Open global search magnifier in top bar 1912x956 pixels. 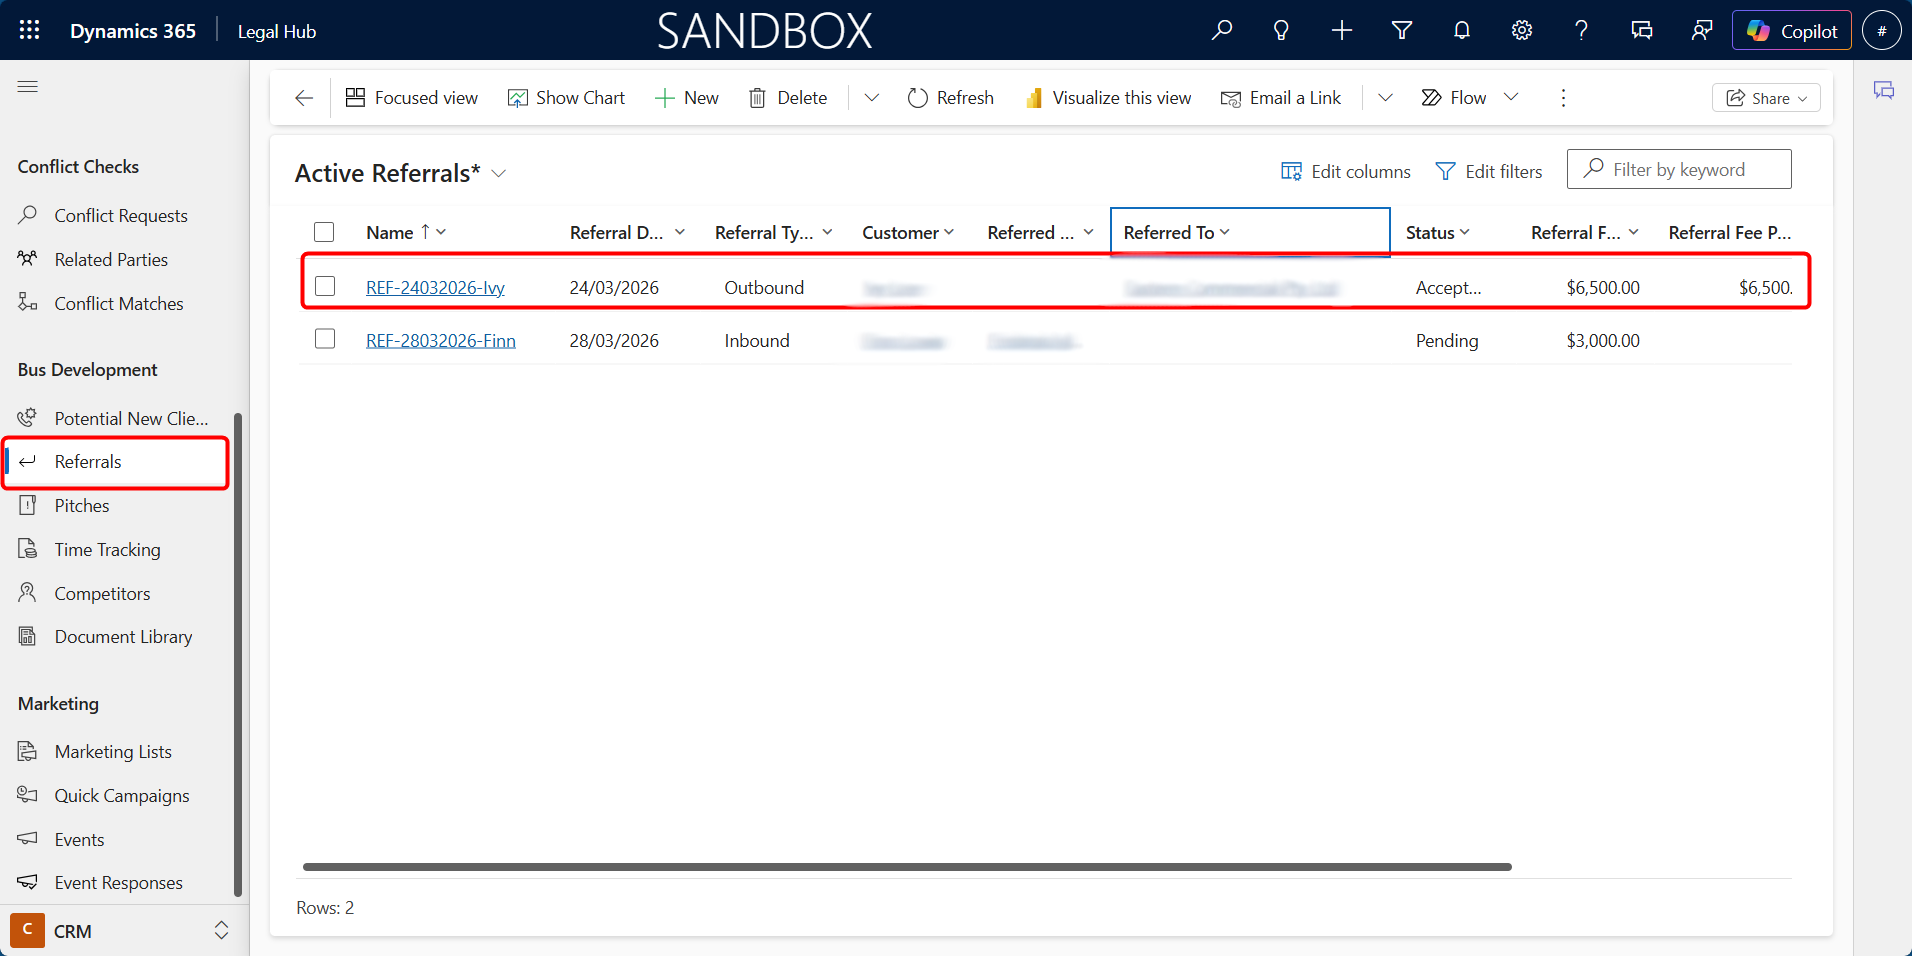pyautogui.click(x=1222, y=30)
